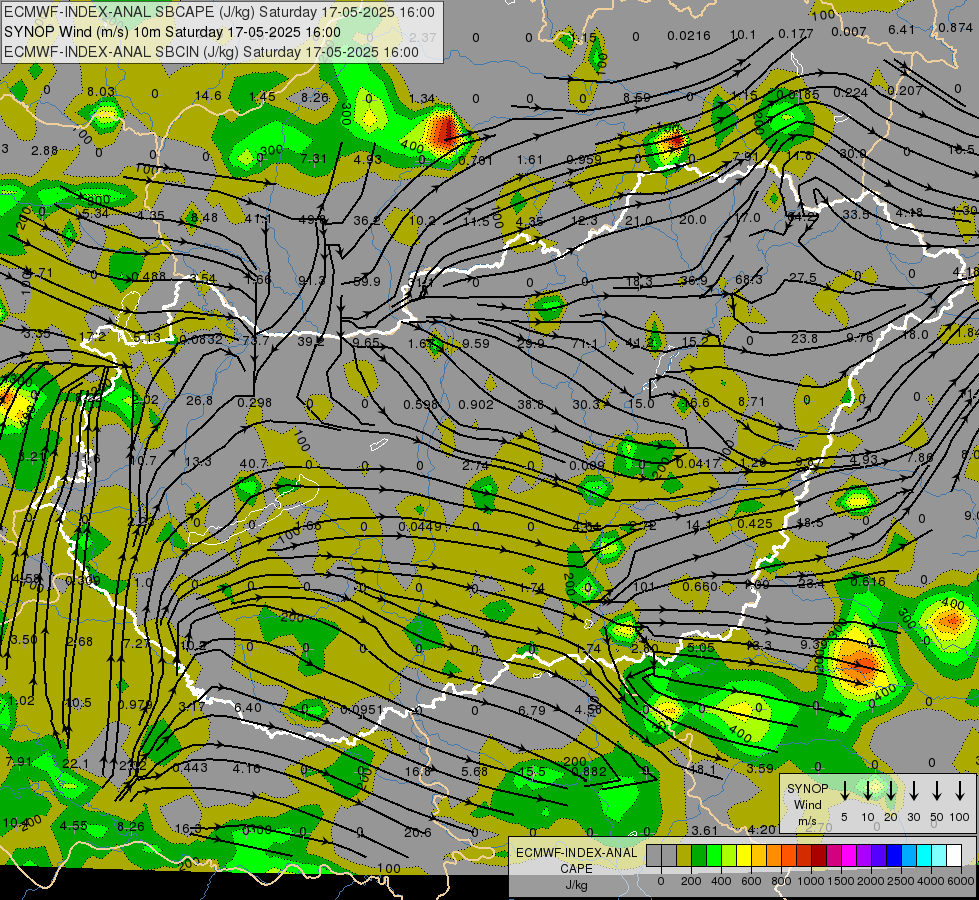Click the 27.5 value on the map
This screenshot has width=979, height=900.
(x=803, y=277)
